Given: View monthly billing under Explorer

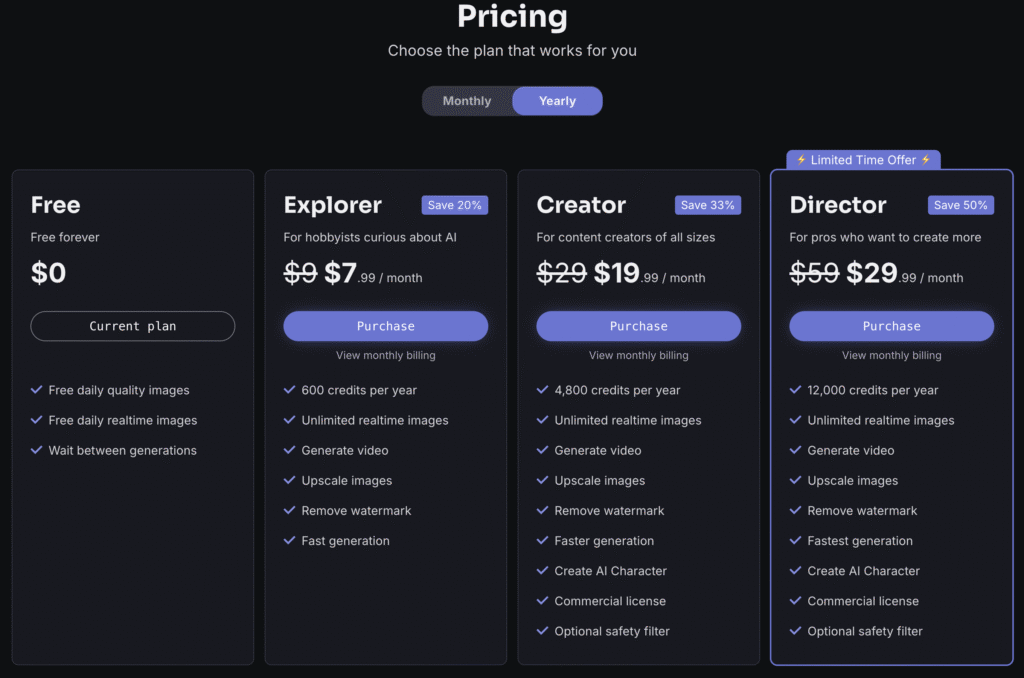Looking at the screenshot, I should click(x=385, y=355).
